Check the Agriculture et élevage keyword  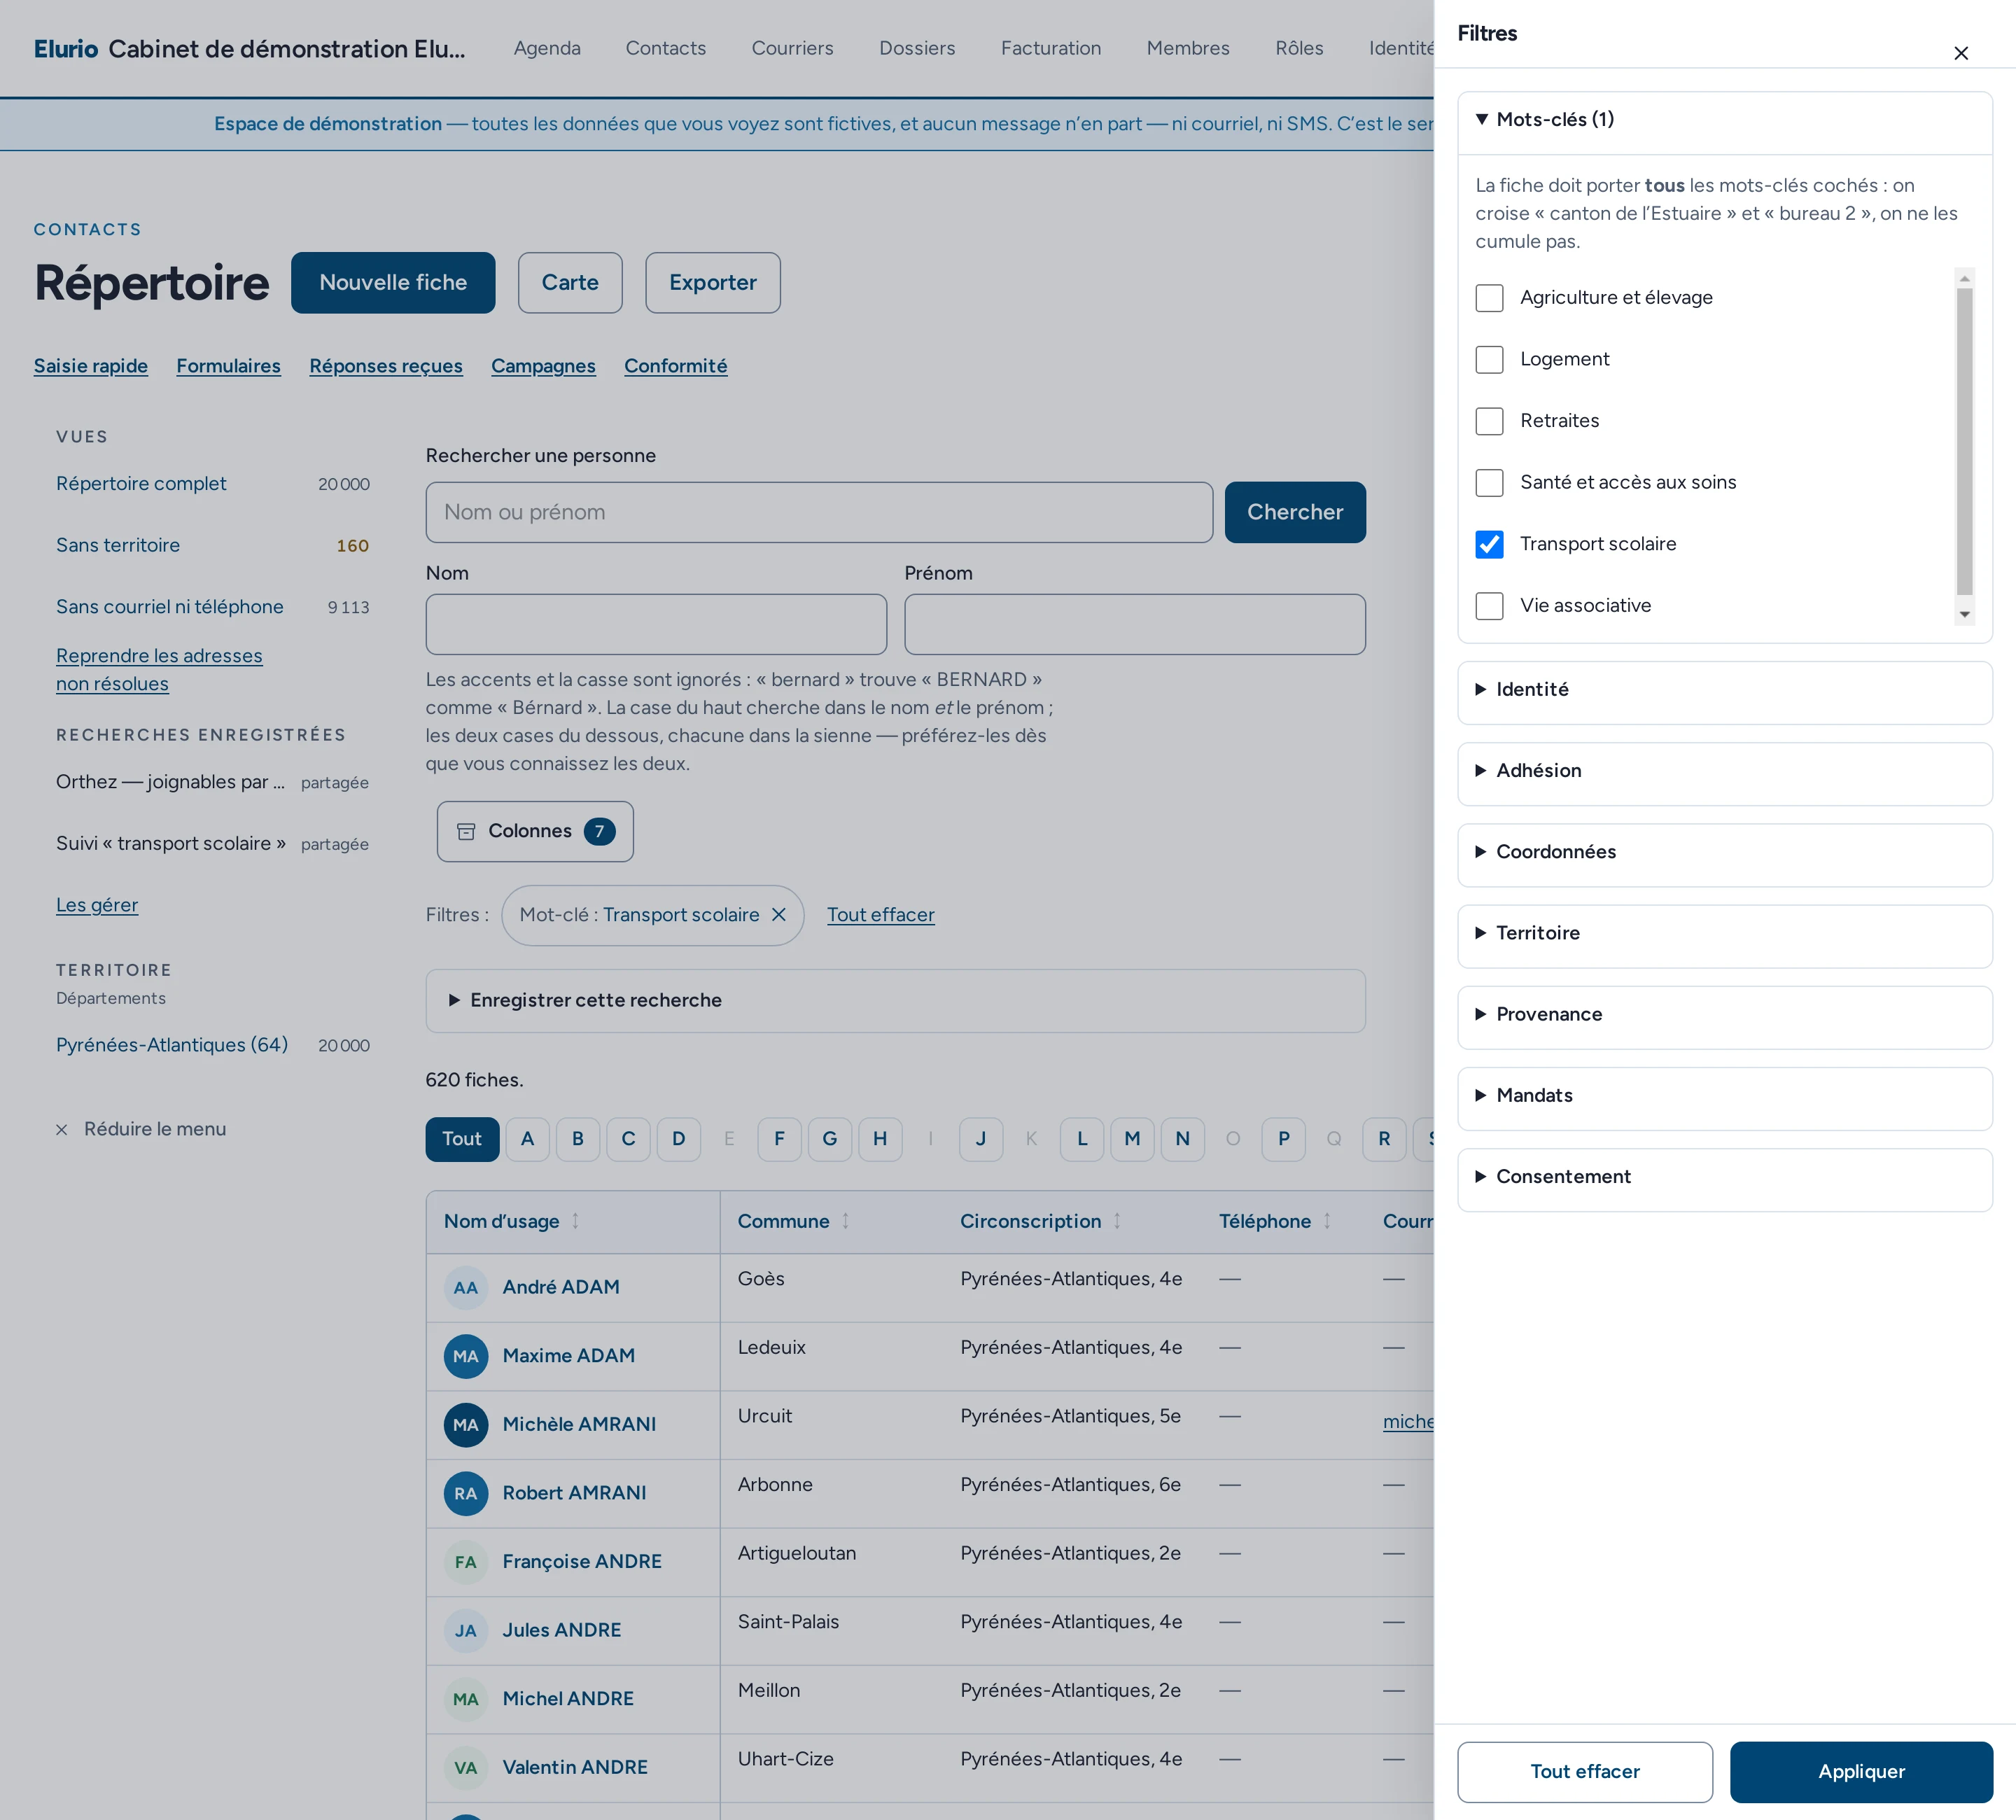(x=1489, y=298)
